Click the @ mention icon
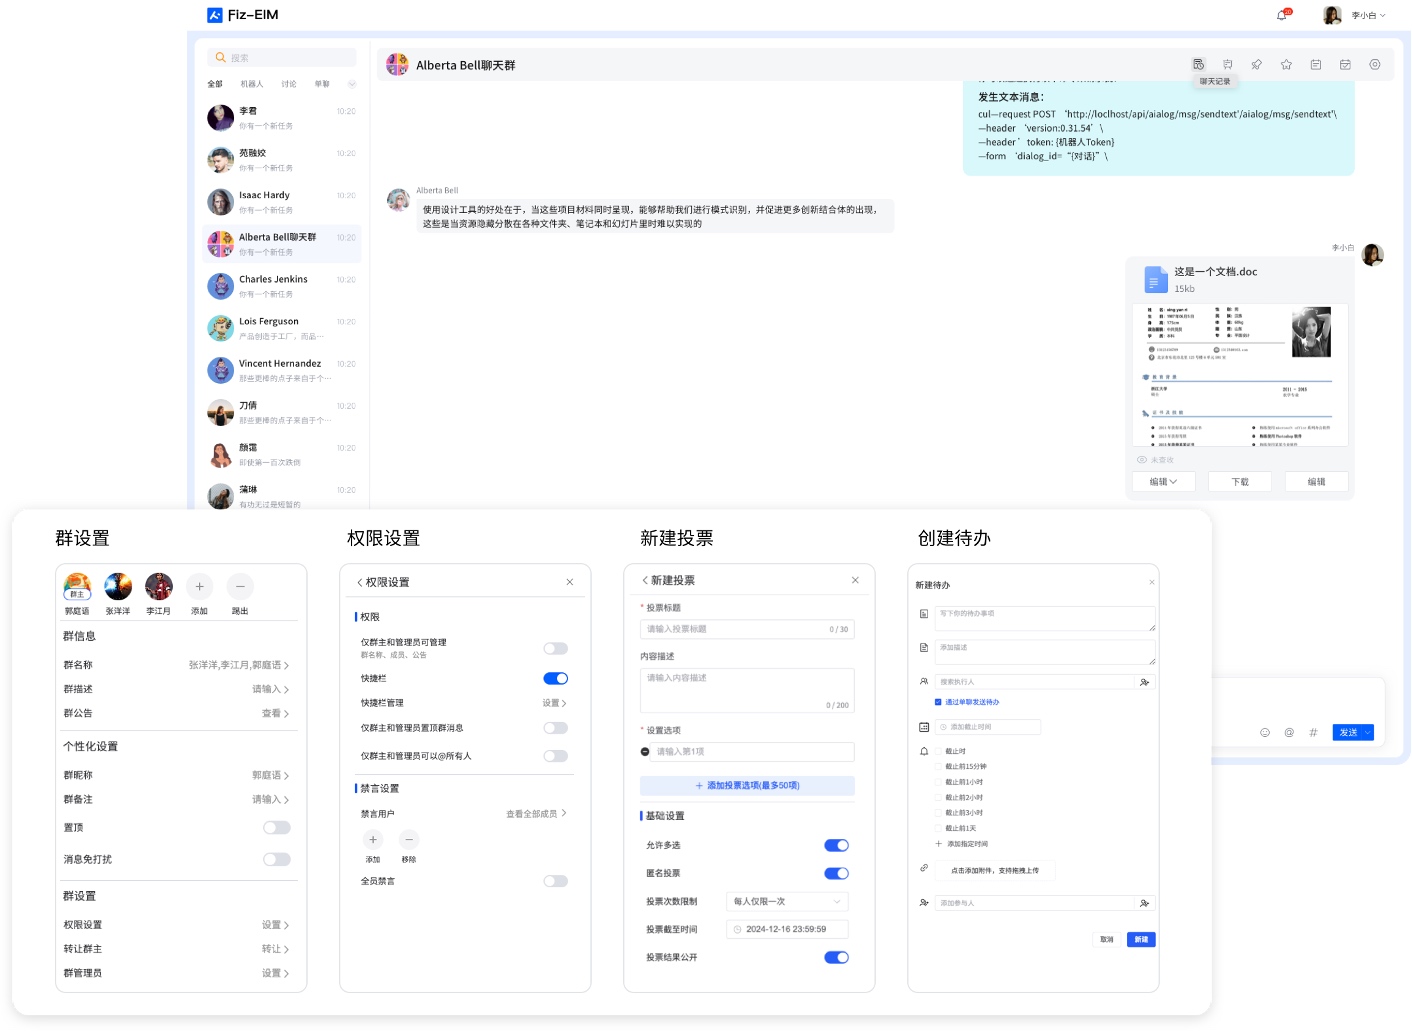Screen dimensions: 1412x1032 pos(1289,733)
